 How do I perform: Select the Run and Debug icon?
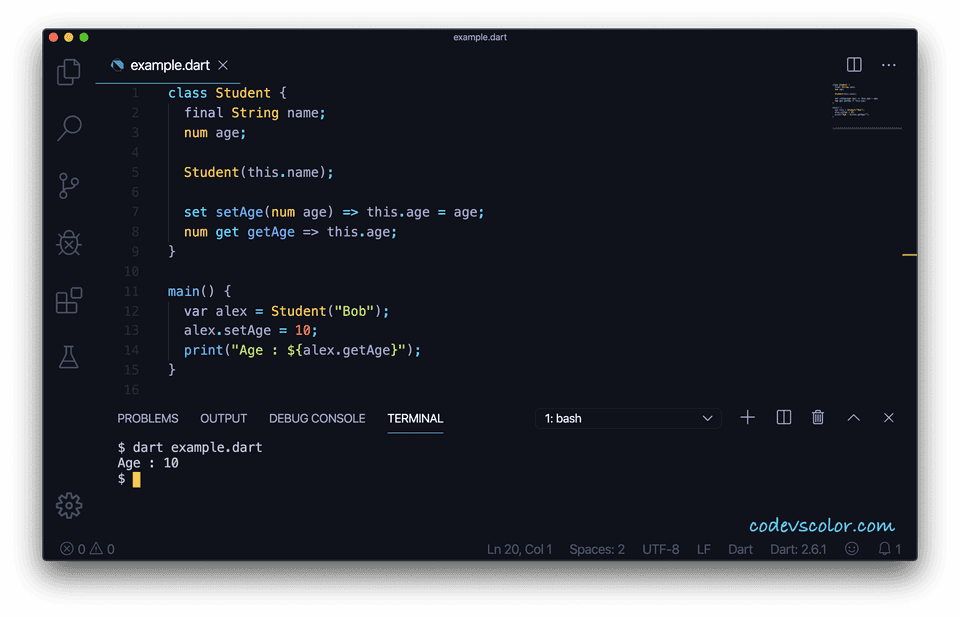[69, 242]
